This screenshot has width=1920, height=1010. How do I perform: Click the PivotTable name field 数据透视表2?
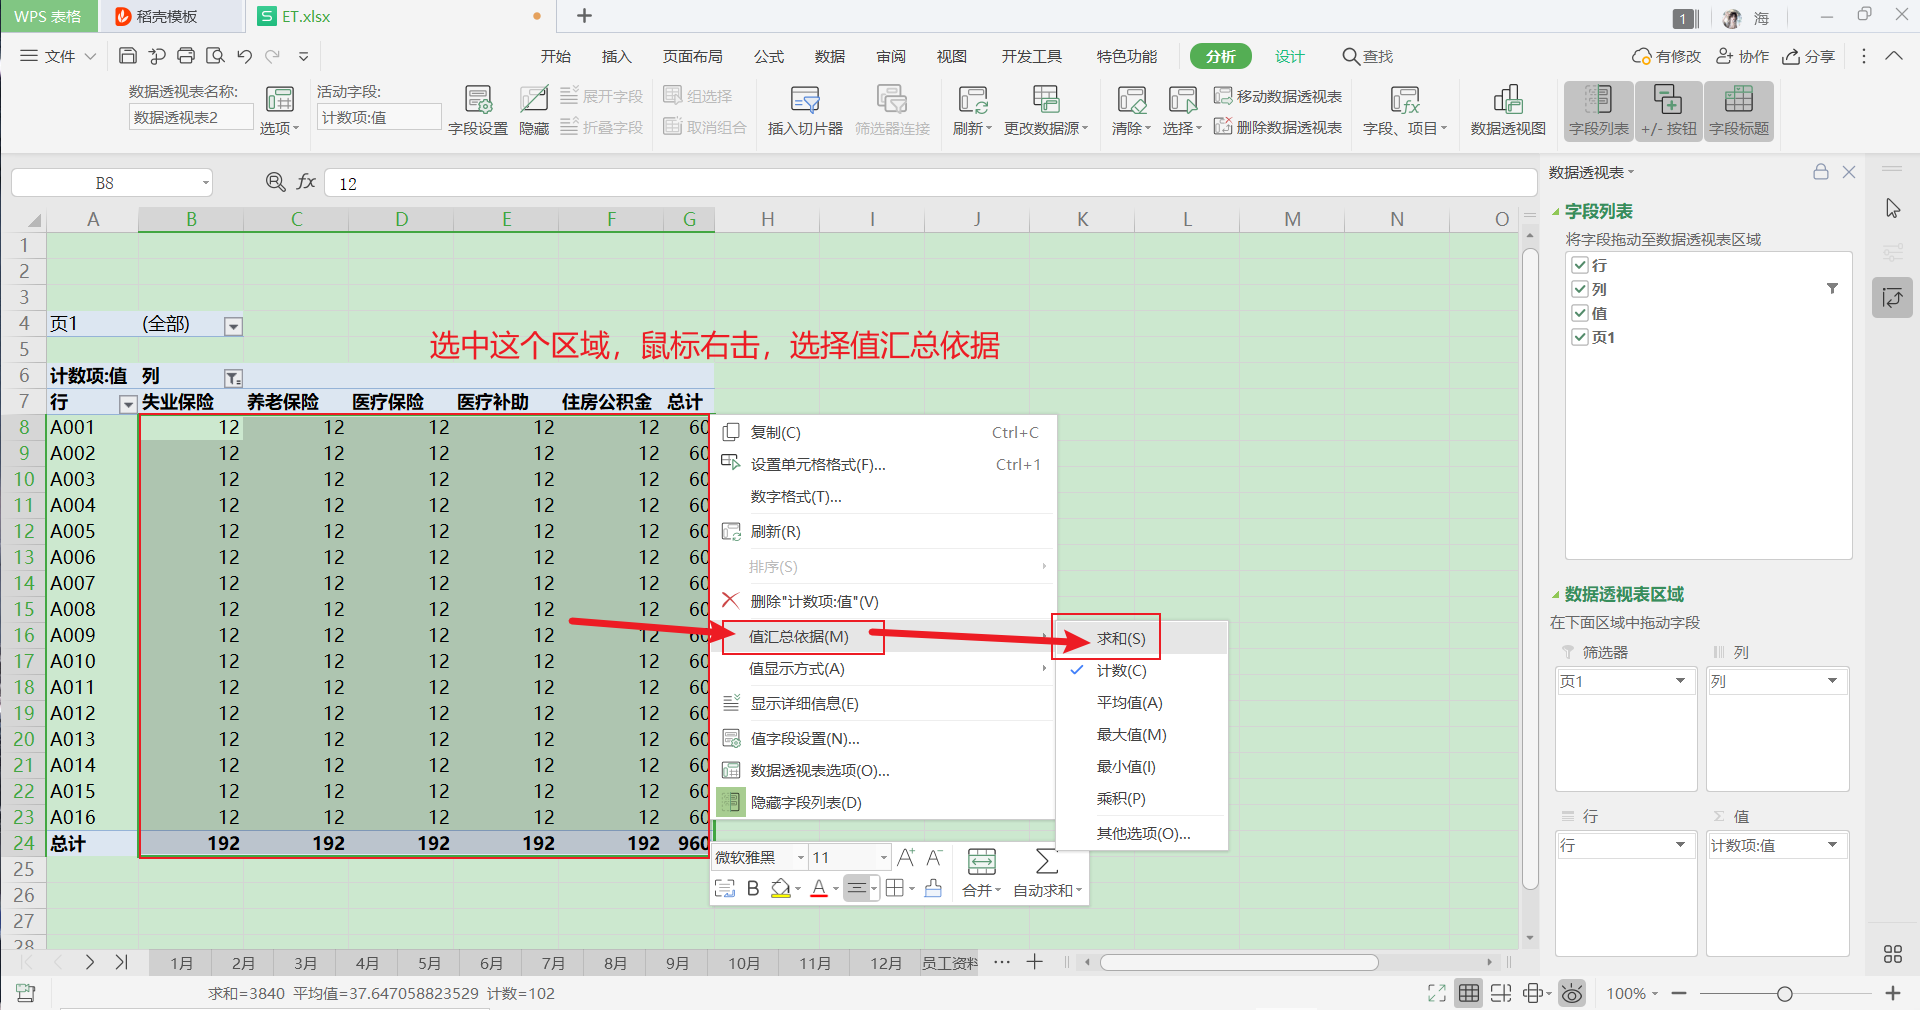click(190, 117)
